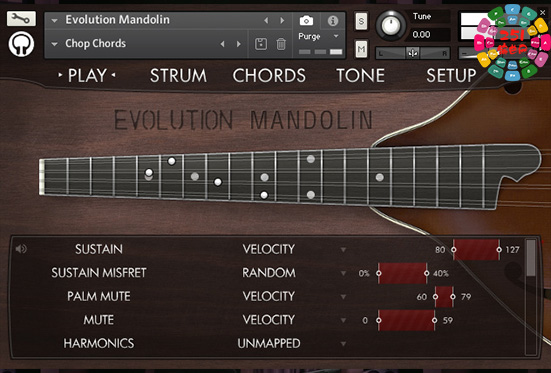
Task: Open the TONE tab
Action: [360, 75]
